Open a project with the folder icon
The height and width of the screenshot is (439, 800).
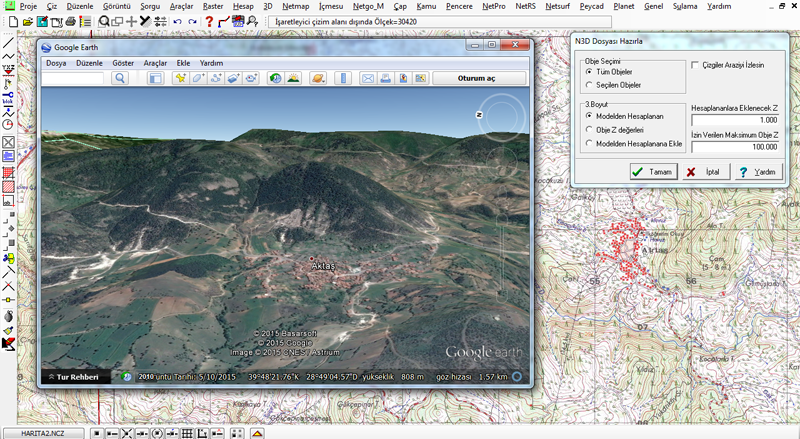[x=28, y=21]
